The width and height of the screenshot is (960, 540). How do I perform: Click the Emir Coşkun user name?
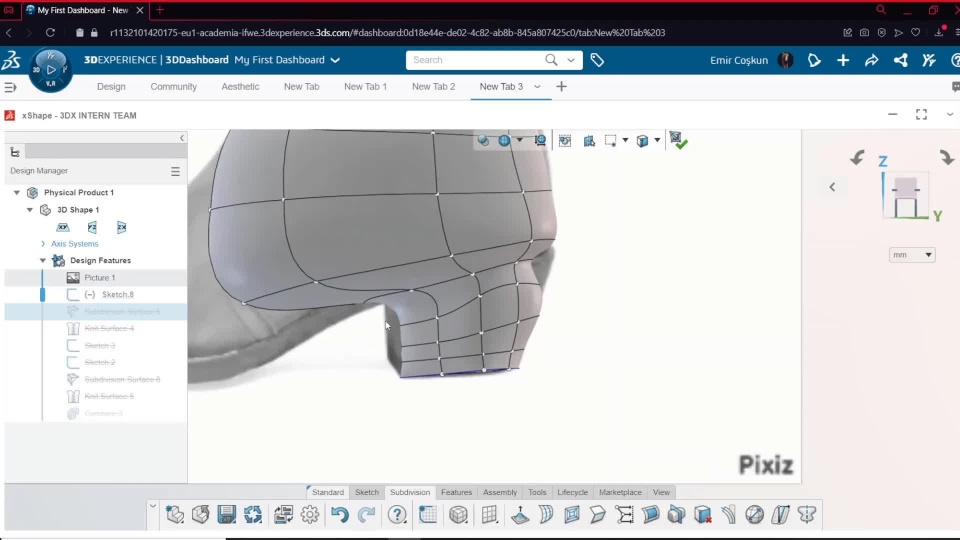click(x=739, y=60)
